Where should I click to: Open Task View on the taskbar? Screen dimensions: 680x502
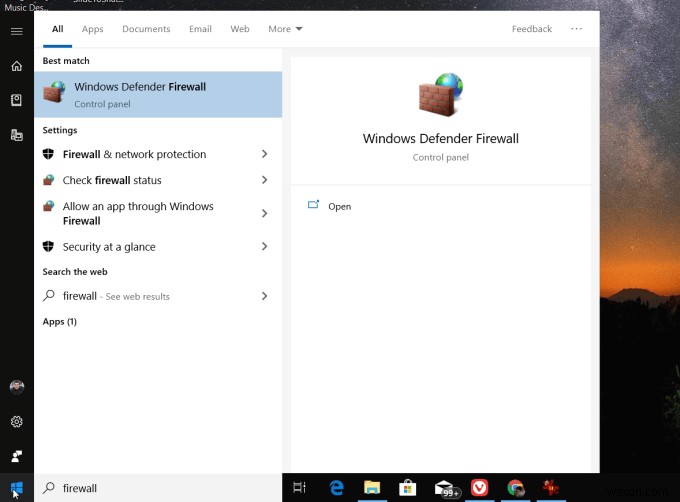(300, 487)
